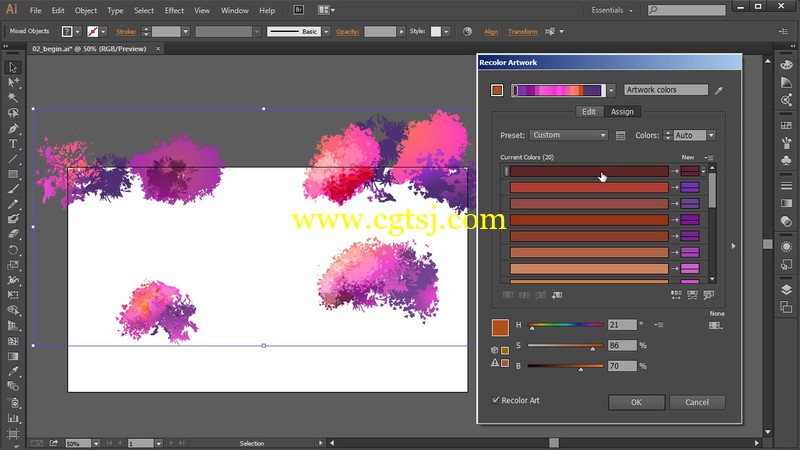Toggle recolor arrow for bright red second row
The image size is (800, 450).
click(x=674, y=188)
